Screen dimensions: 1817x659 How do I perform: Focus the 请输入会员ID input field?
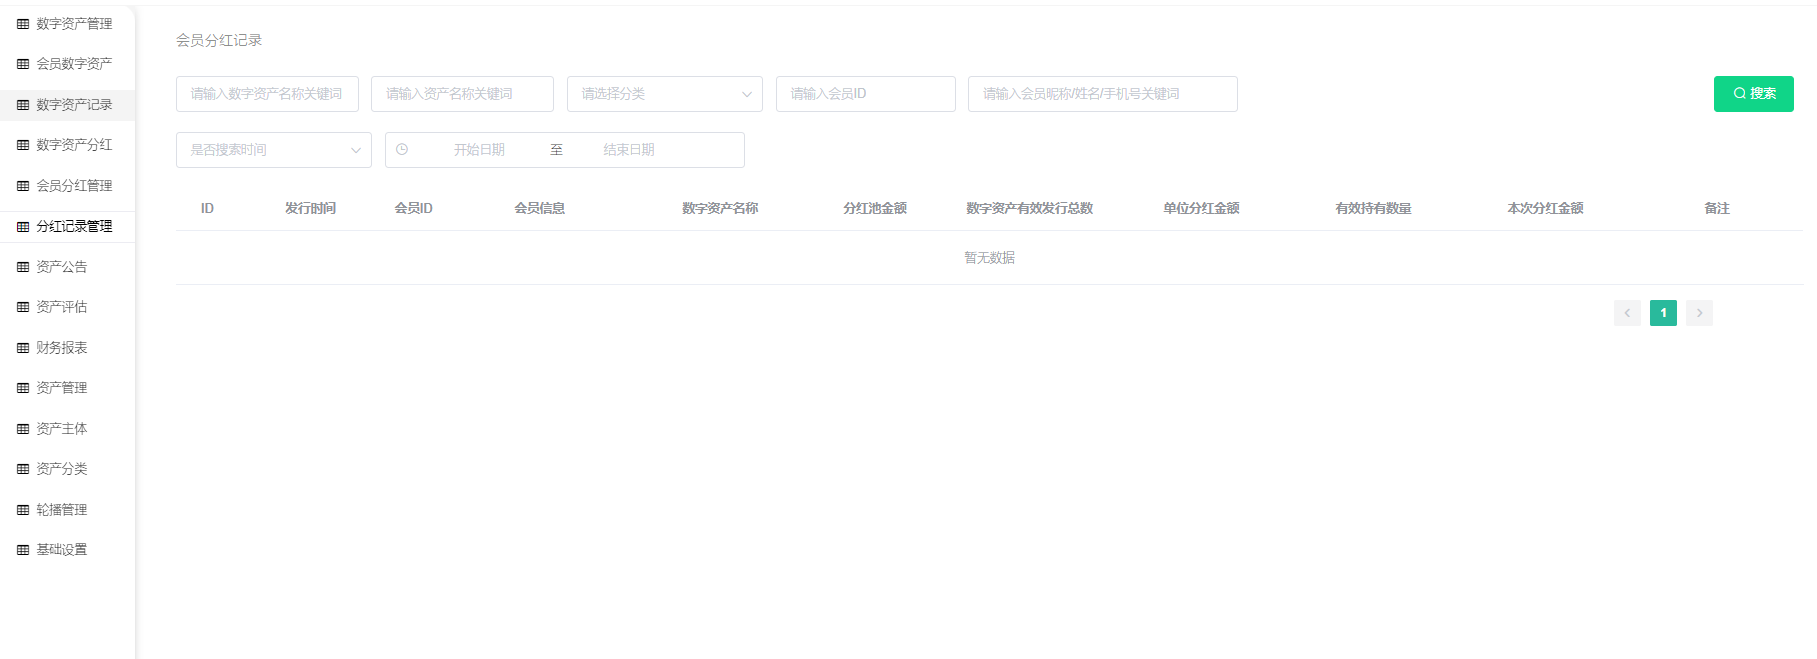click(x=865, y=94)
